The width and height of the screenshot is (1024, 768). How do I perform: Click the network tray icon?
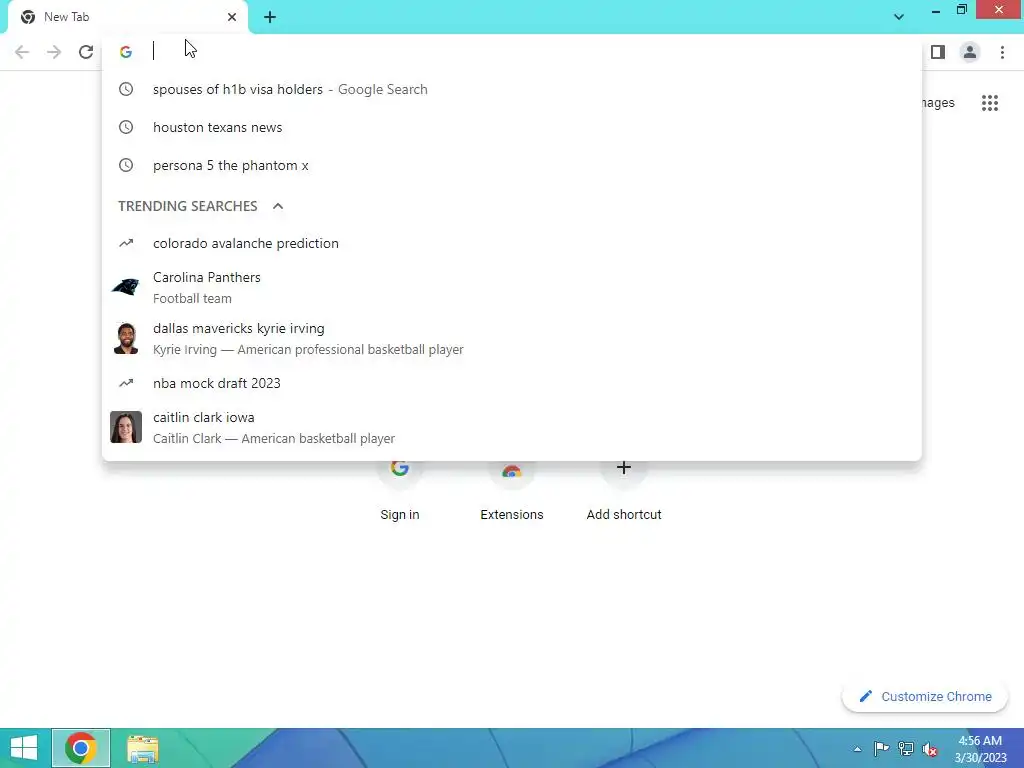coord(906,748)
